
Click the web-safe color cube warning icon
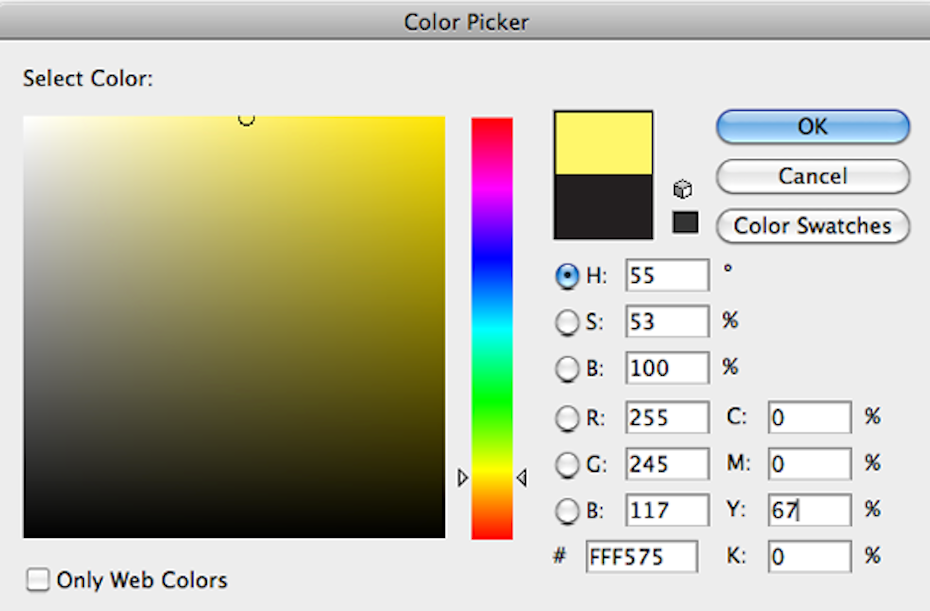684,190
